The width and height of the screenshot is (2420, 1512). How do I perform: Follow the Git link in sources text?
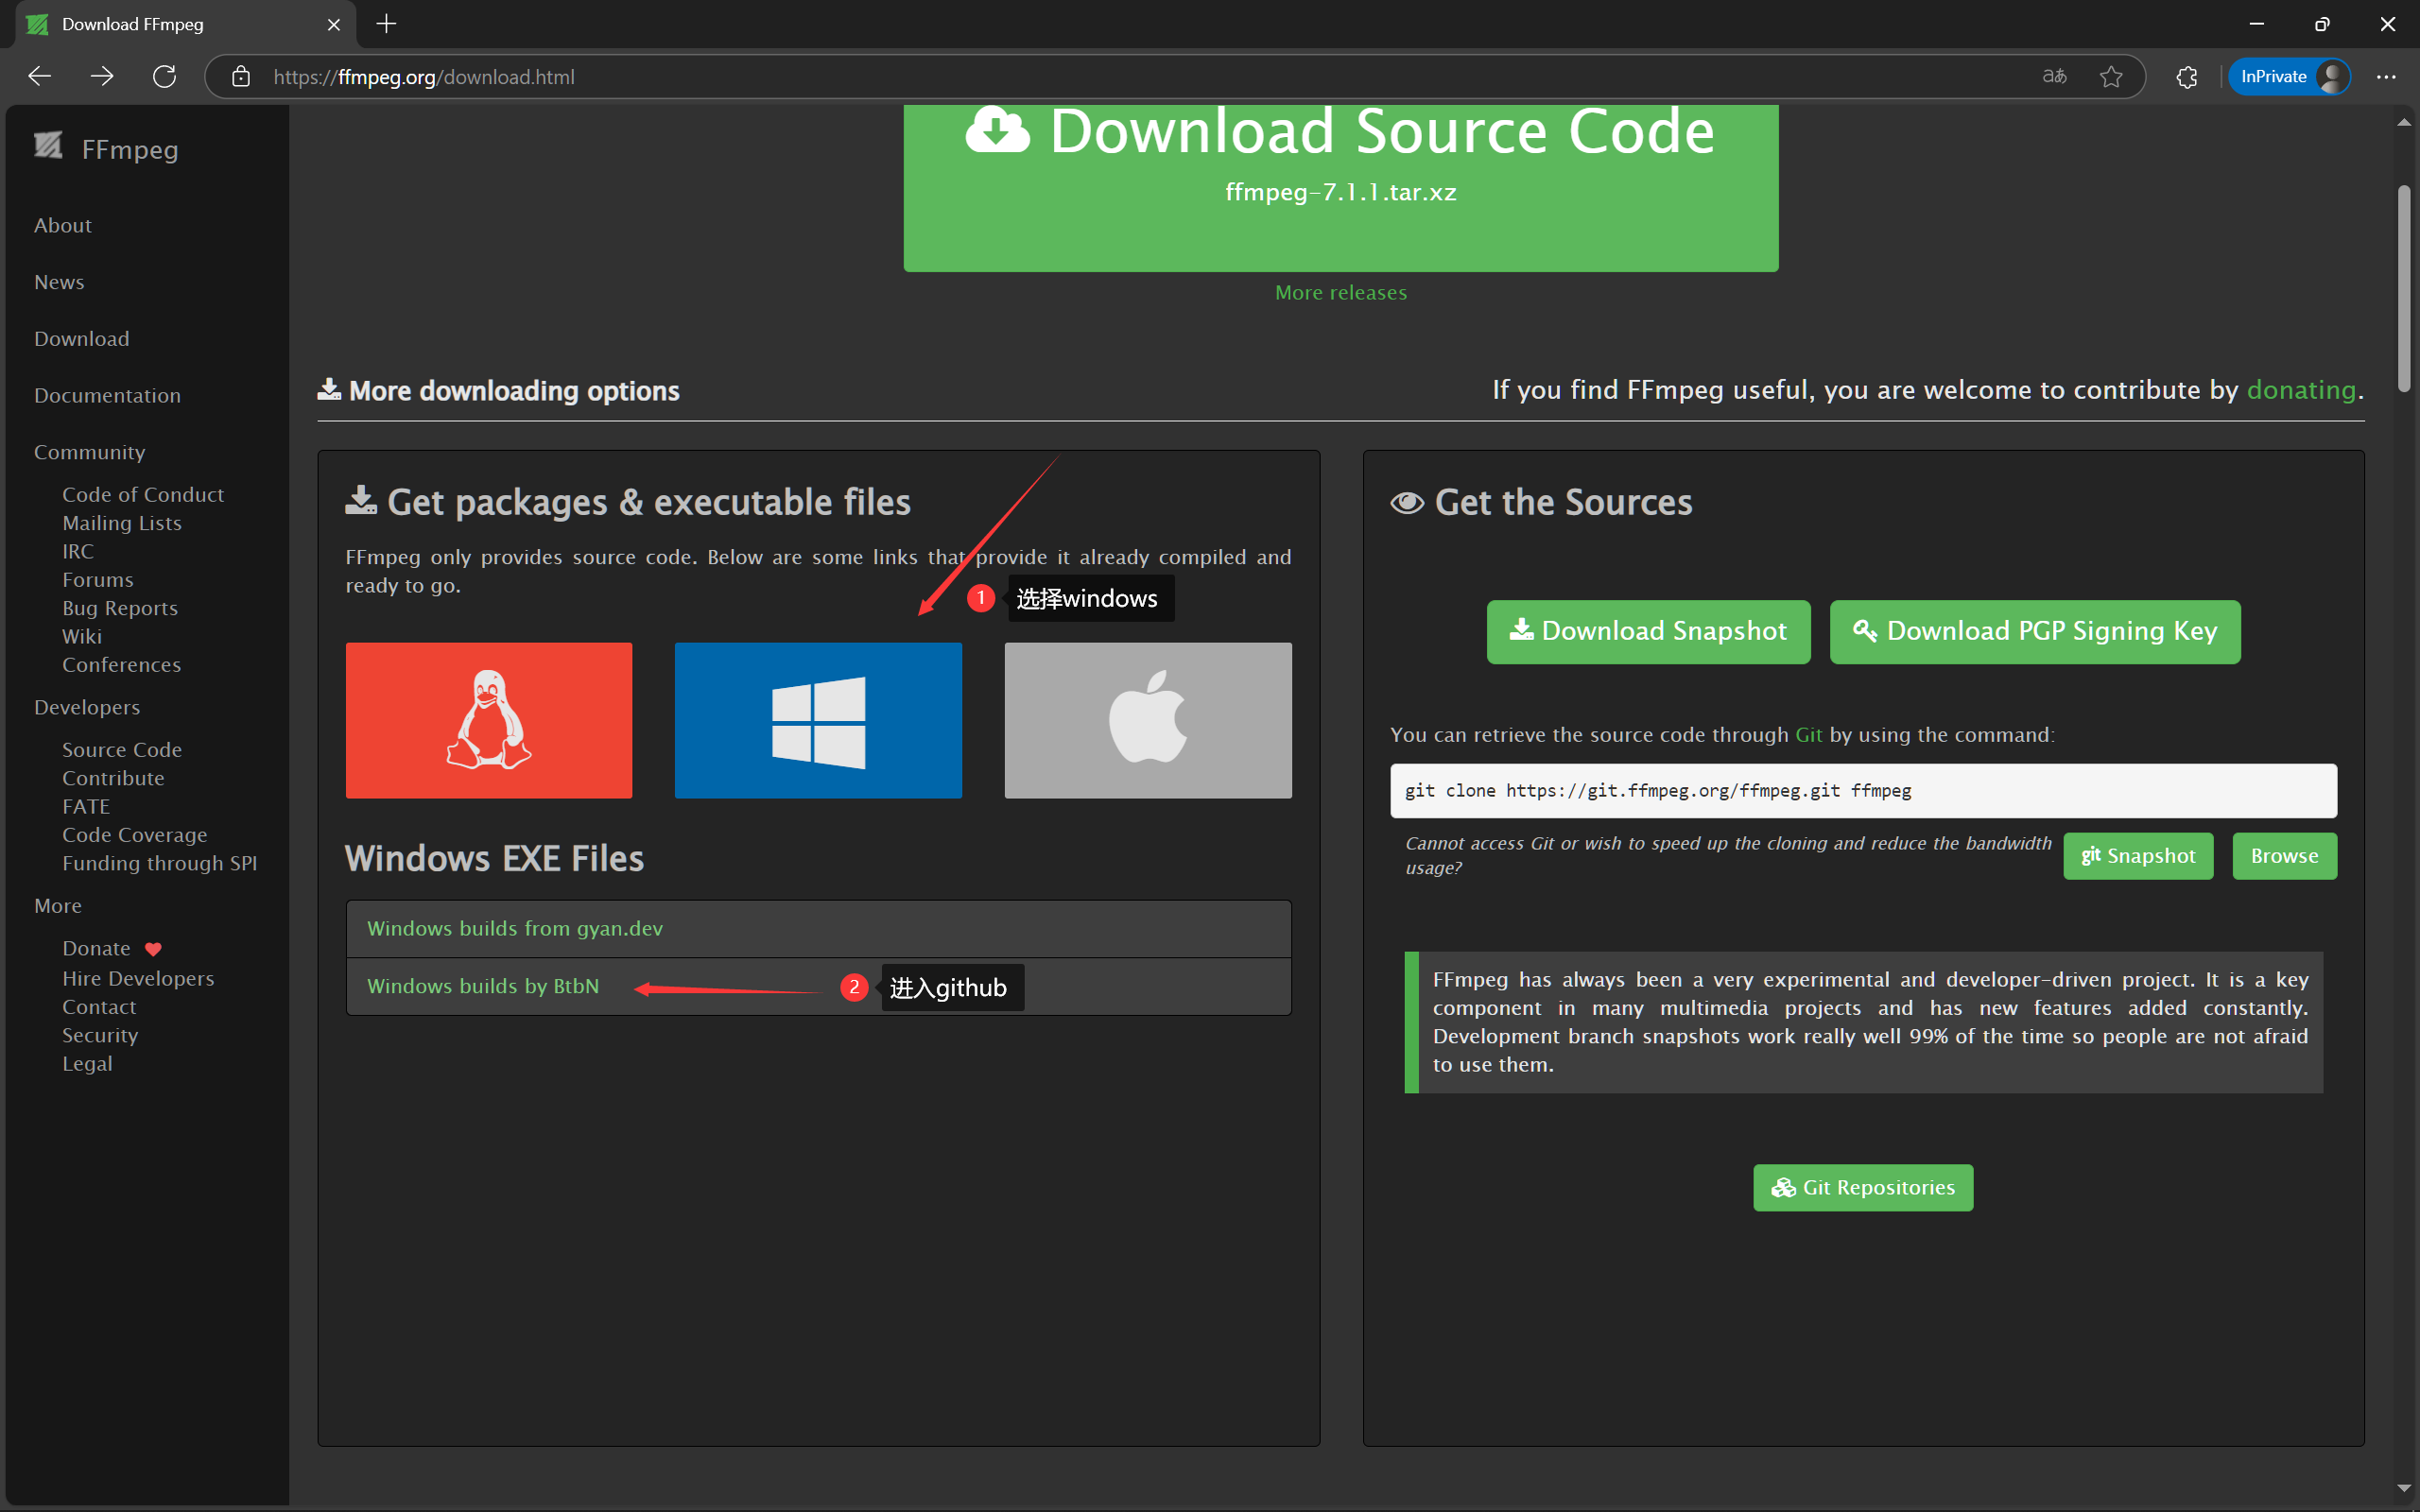click(1809, 735)
